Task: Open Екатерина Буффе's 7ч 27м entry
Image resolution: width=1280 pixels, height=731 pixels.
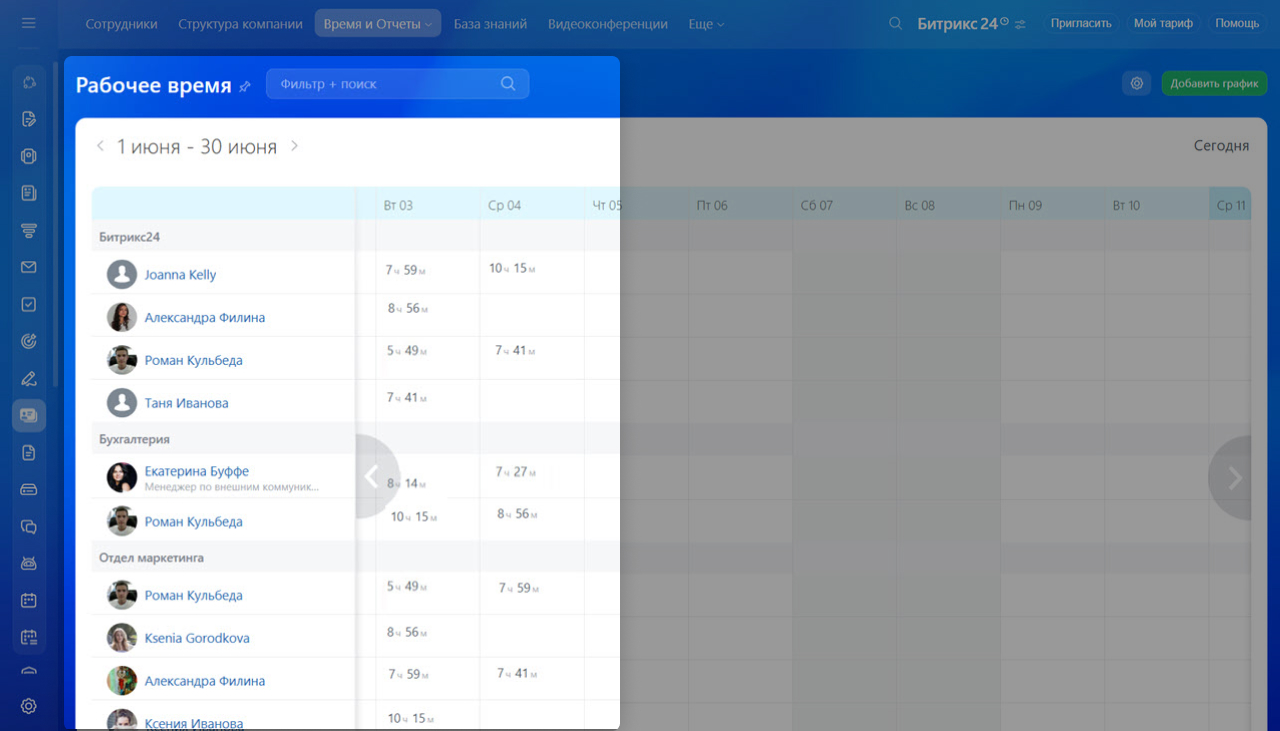Action: point(518,471)
